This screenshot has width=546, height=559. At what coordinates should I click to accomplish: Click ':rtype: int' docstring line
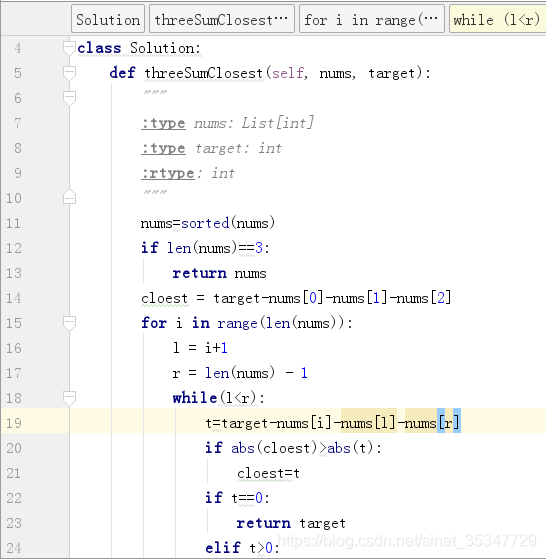pyautogui.click(x=188, y=173)
